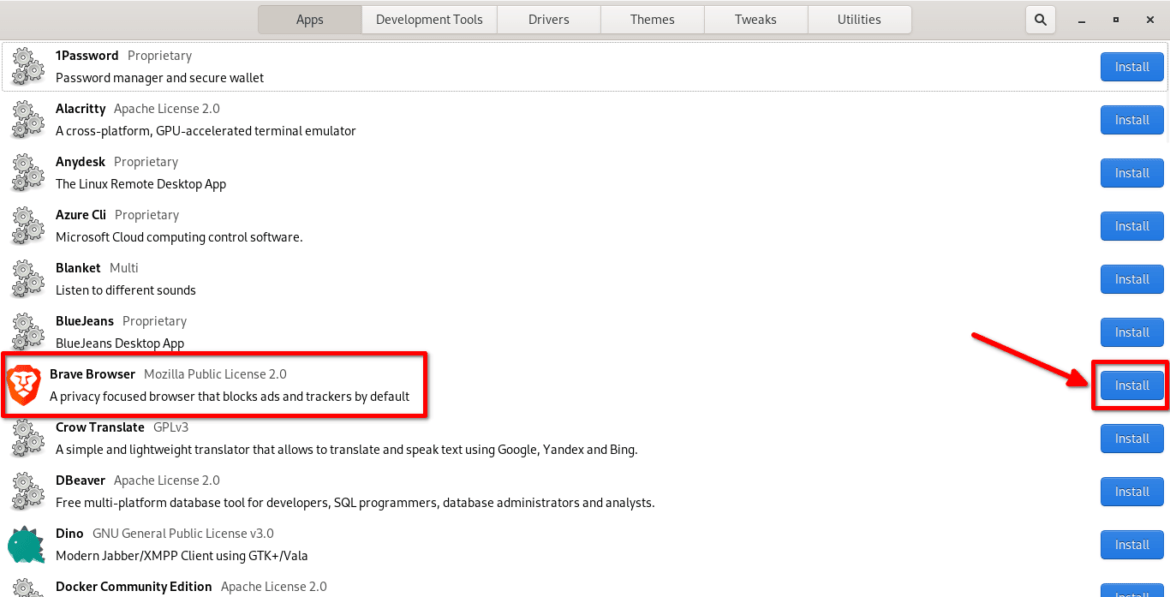
Task: Click the Brave Browser lion icon
Action: (x=23, y=385)
